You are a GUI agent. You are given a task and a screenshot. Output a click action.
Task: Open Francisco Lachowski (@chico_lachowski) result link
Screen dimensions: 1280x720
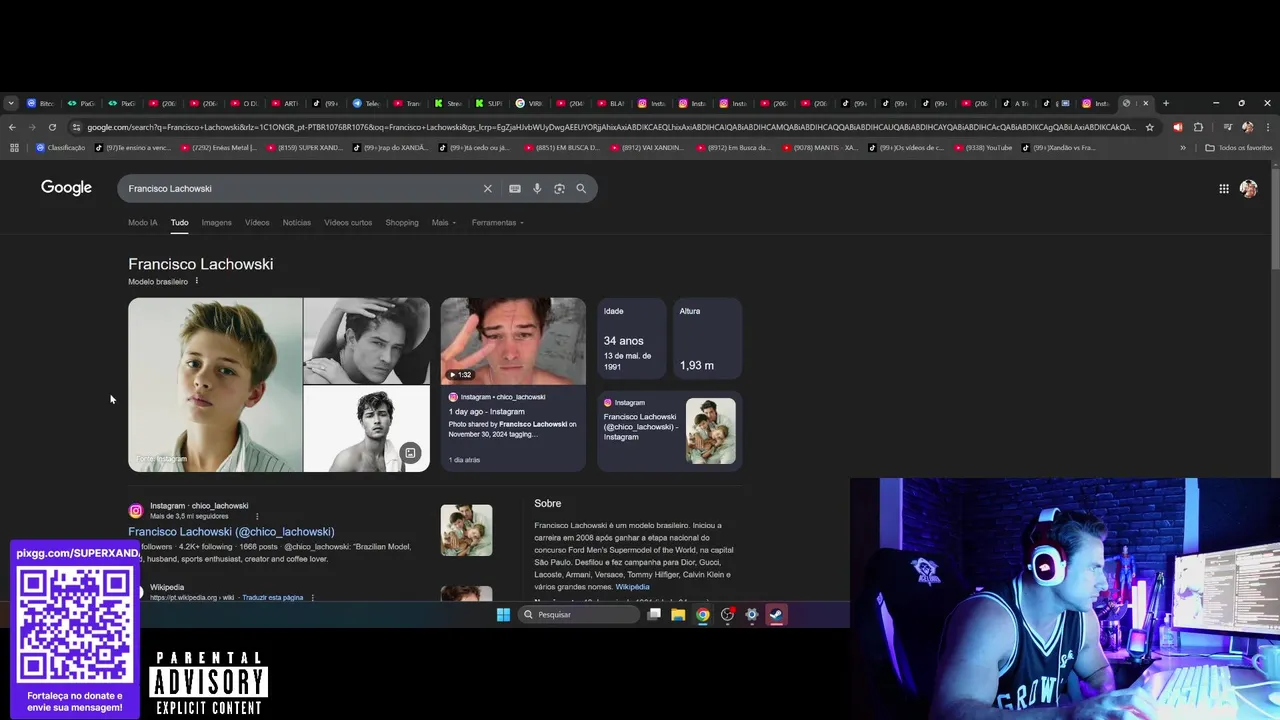click(231, 532)
